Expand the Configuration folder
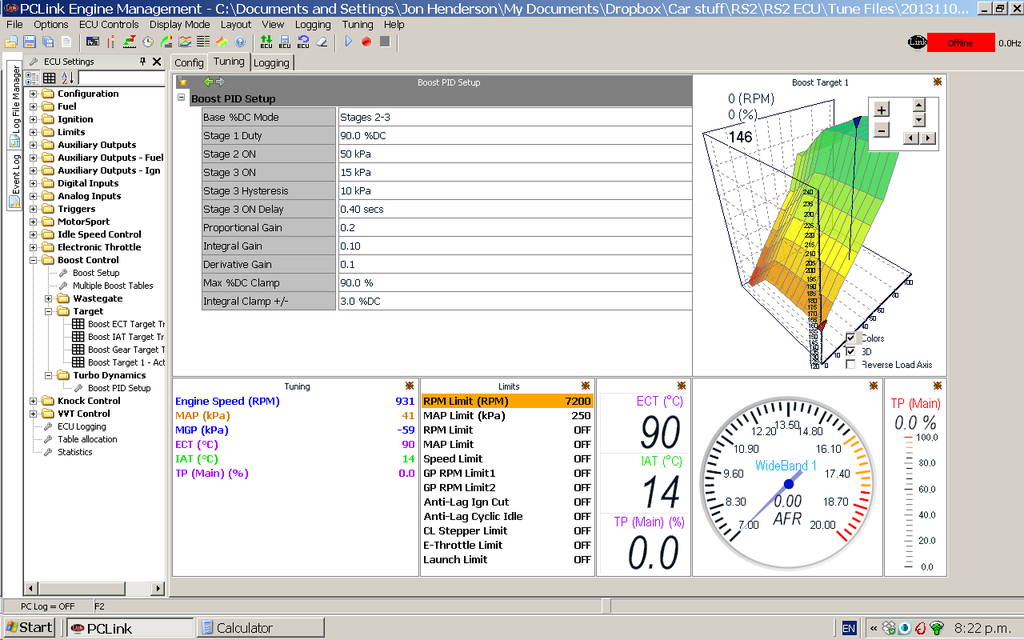Screen dimensions: 1024x640 (x=33, y=93)
